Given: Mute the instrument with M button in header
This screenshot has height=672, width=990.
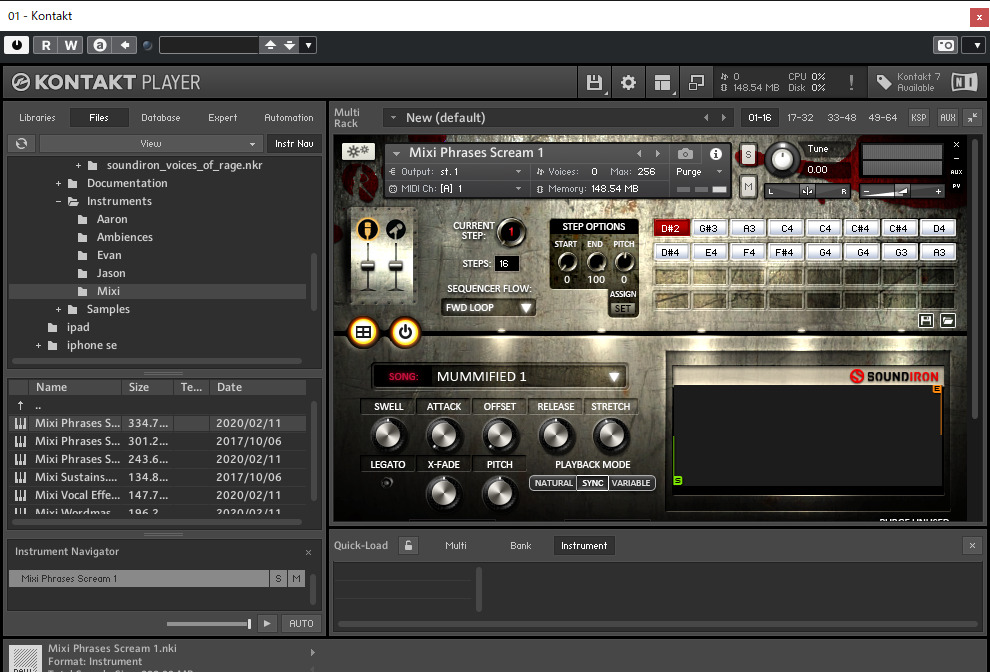Looking at the screenshot, I should [748, 186].
